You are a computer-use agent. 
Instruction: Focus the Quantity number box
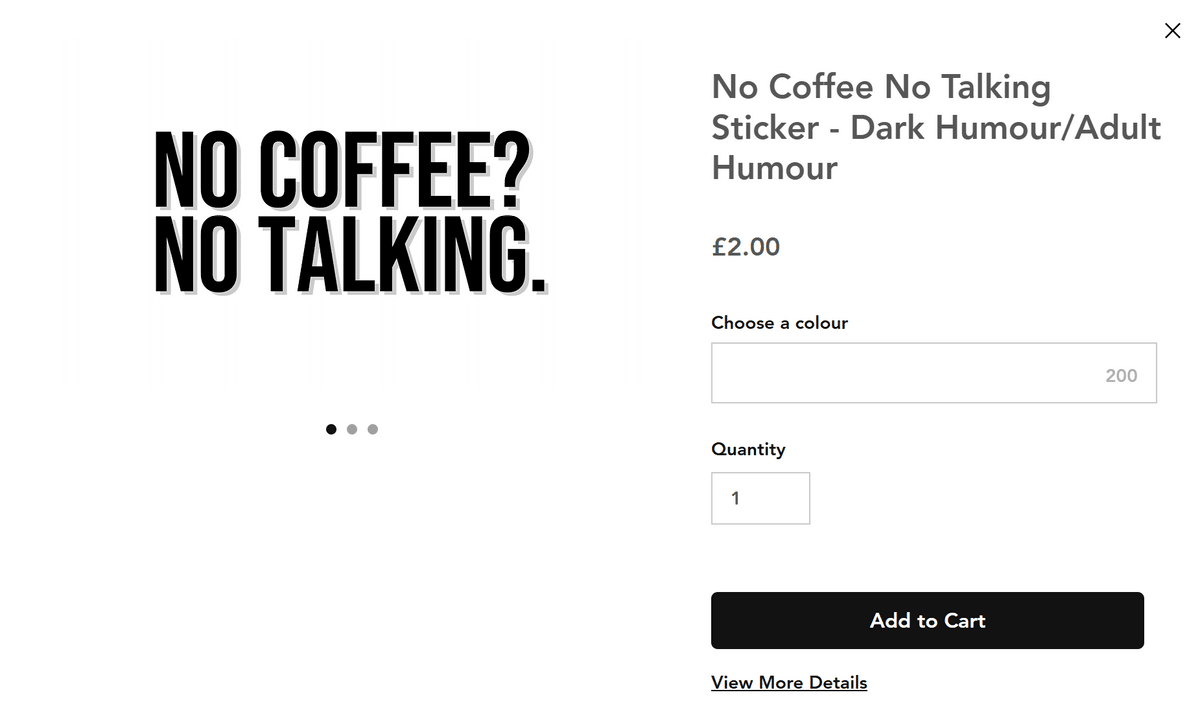pyautogui.click(x=760, y=498)
